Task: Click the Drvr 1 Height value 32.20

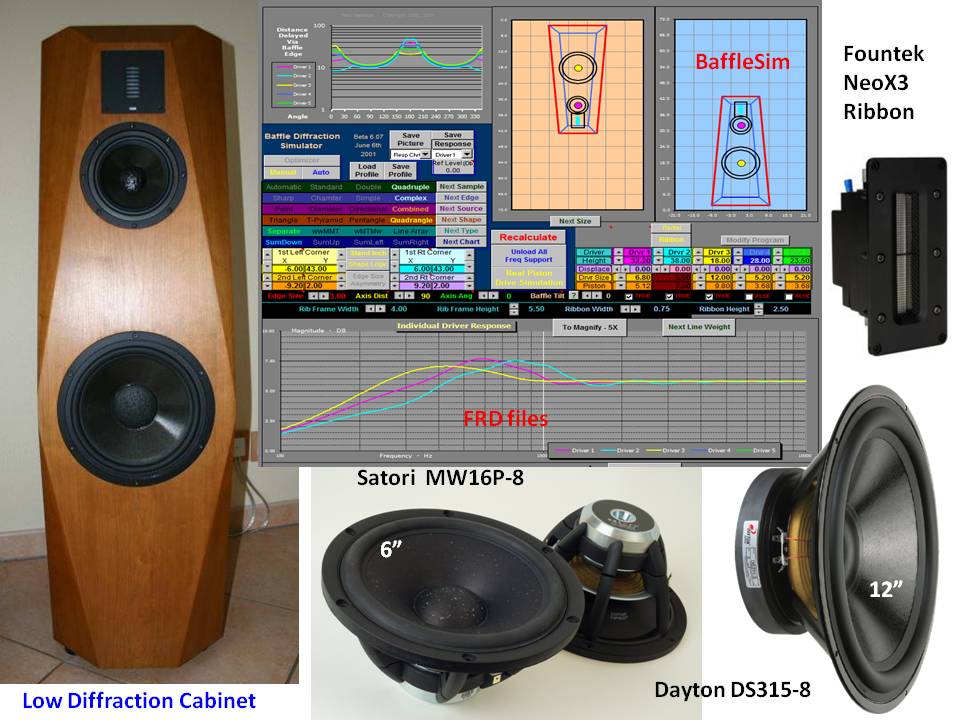Action: coord(637,260)
